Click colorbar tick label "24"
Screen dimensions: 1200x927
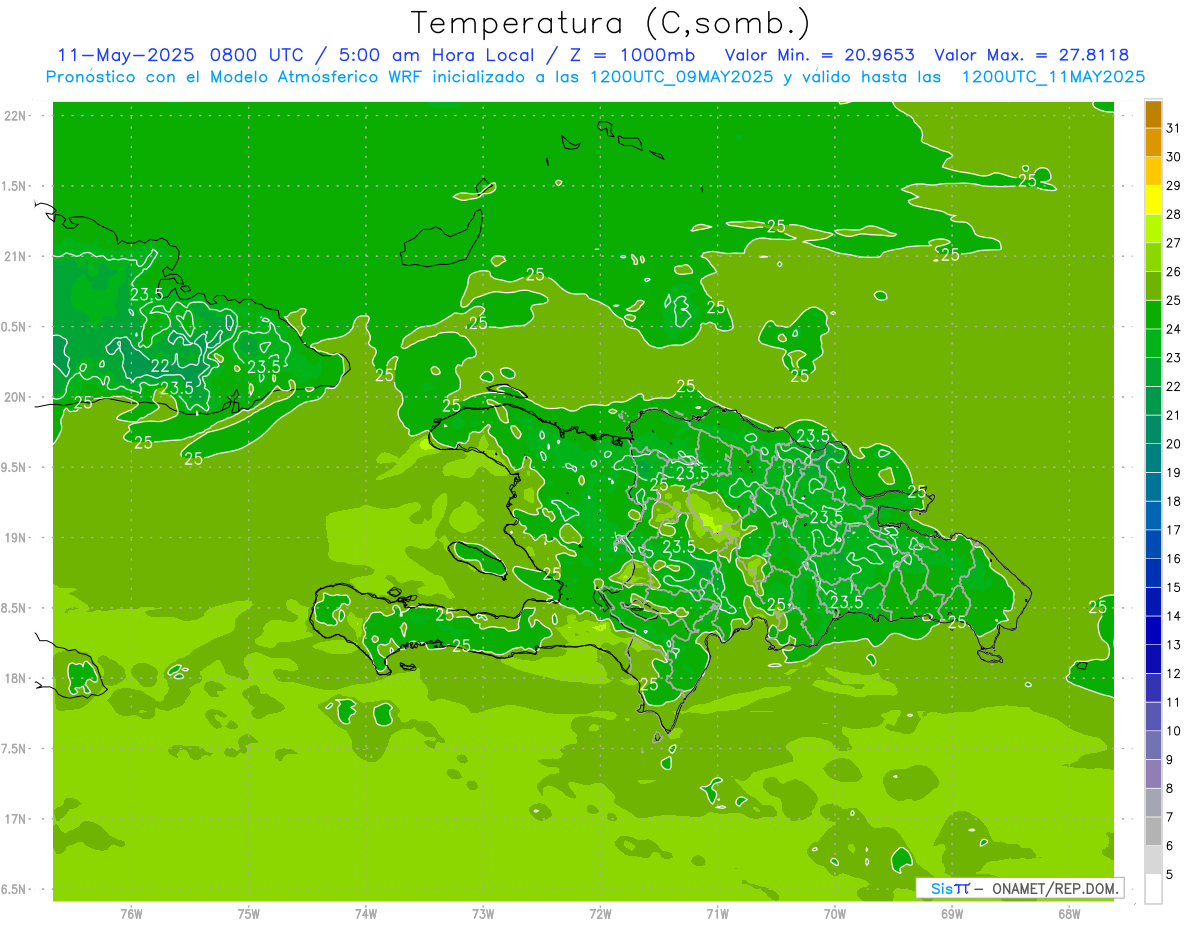(x=1173, y=329)
